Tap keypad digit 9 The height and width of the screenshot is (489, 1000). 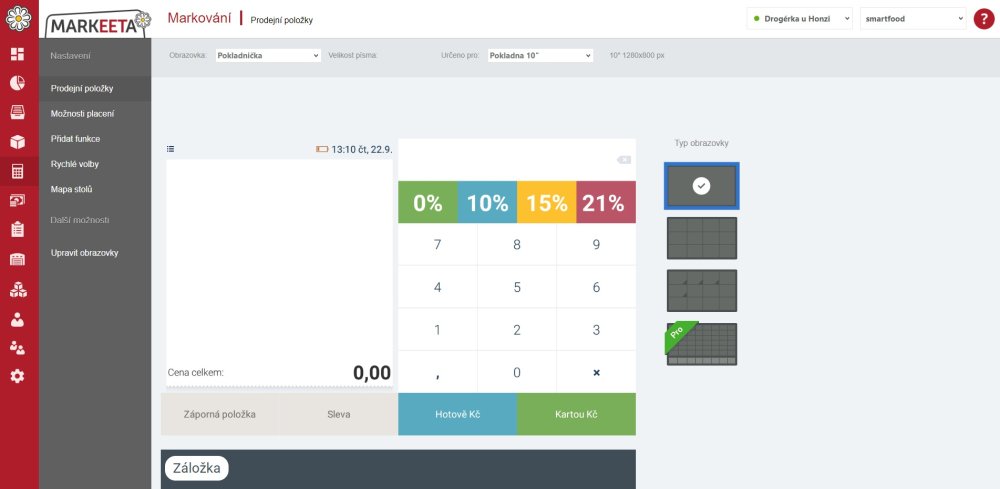596,244
